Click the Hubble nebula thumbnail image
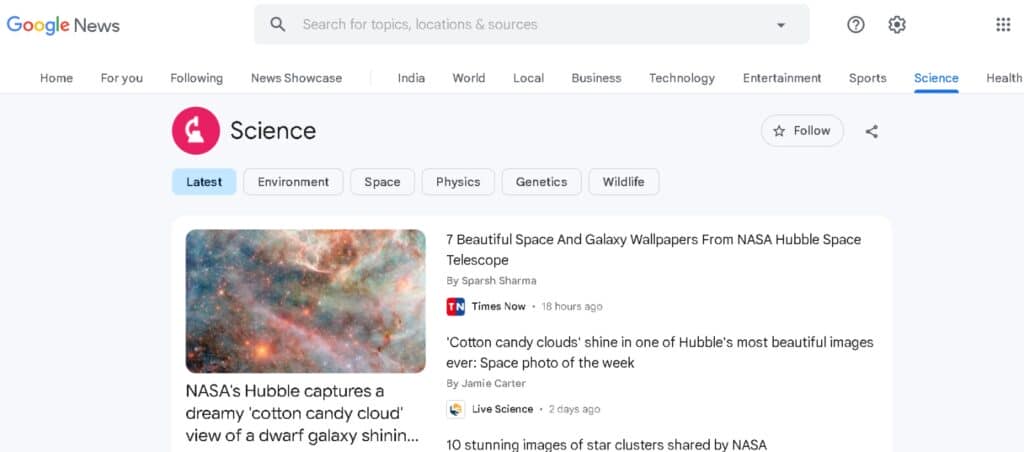This screenshot has height=452, width=1024. pos(305,301)
